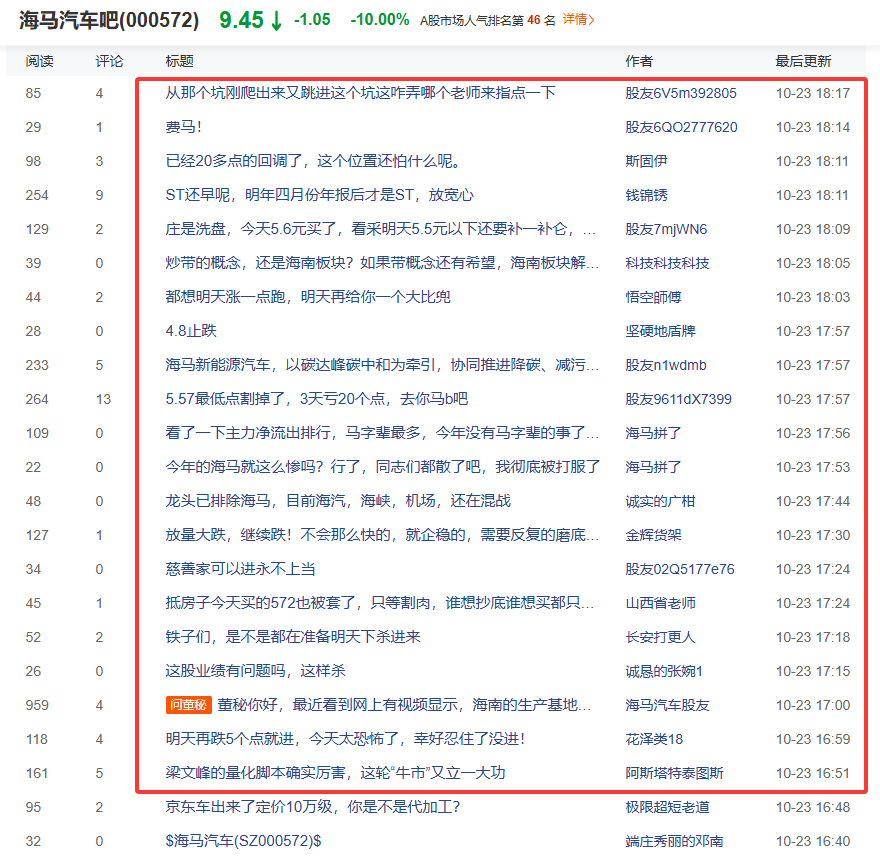The height and width of the screenshot is (859, 880).
Task: Open post '明天再跌5个点就进，今天太恐怖了'
Action: [345, 739]
